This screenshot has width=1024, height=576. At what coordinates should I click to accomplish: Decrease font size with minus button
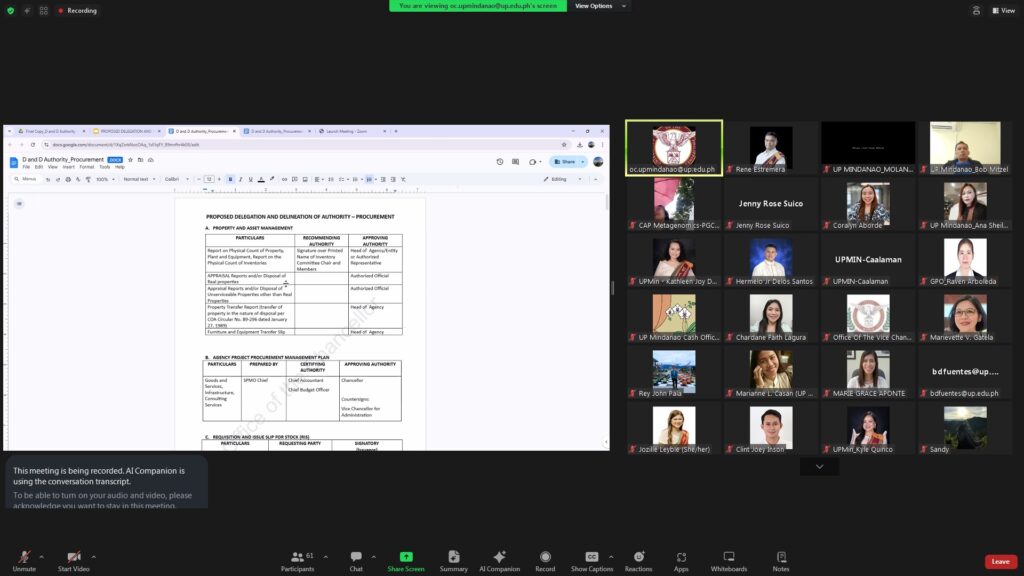[199, 179]
